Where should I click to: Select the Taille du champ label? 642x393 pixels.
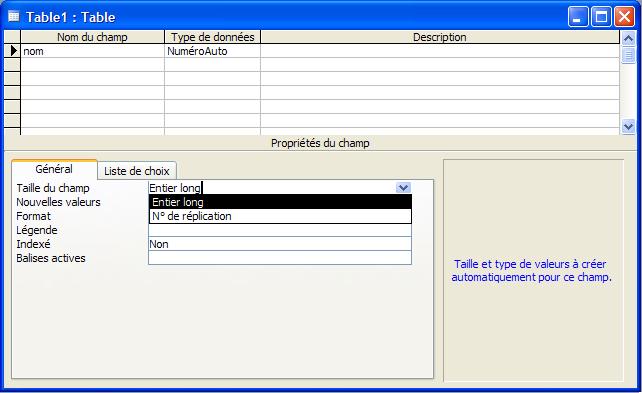pyautogui.click(x=53, y=188)
